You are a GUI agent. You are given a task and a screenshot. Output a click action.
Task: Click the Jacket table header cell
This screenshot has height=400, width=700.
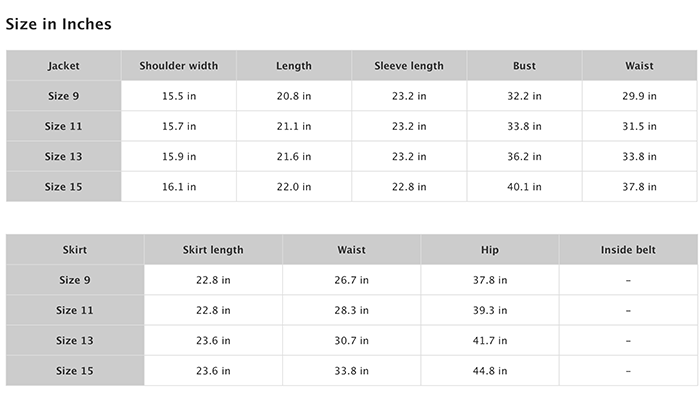63,66
